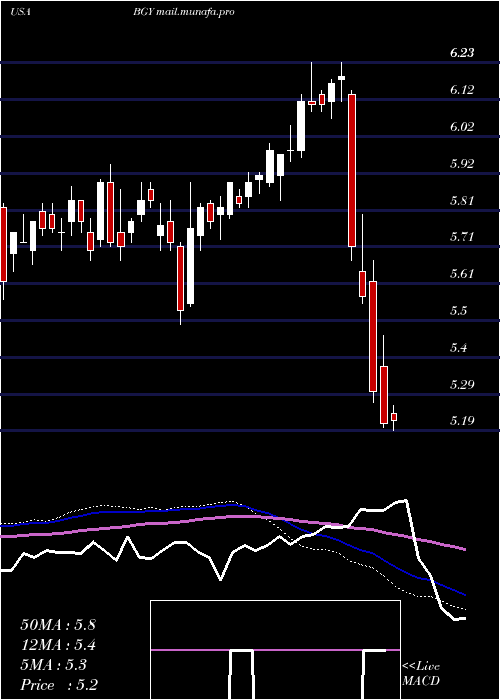
Task: Click the tallest red candlestick falling from 6.12
Action: pos(352,171)
